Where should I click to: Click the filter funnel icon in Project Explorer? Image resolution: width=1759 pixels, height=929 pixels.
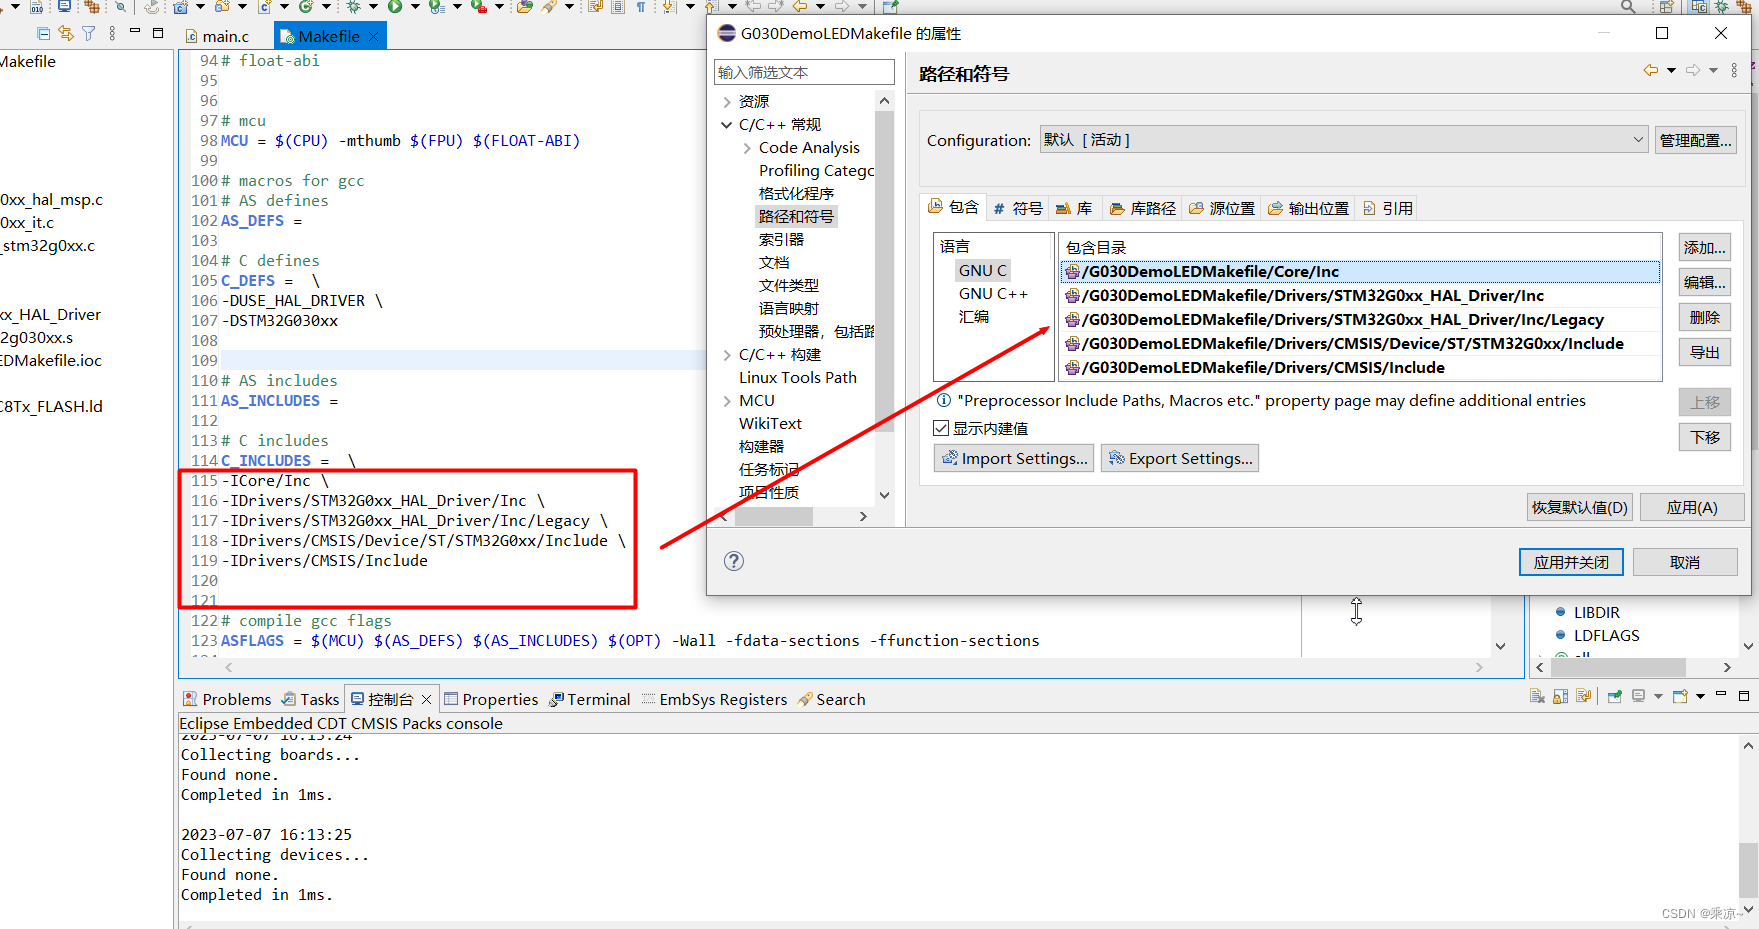[x=87, y=35]
